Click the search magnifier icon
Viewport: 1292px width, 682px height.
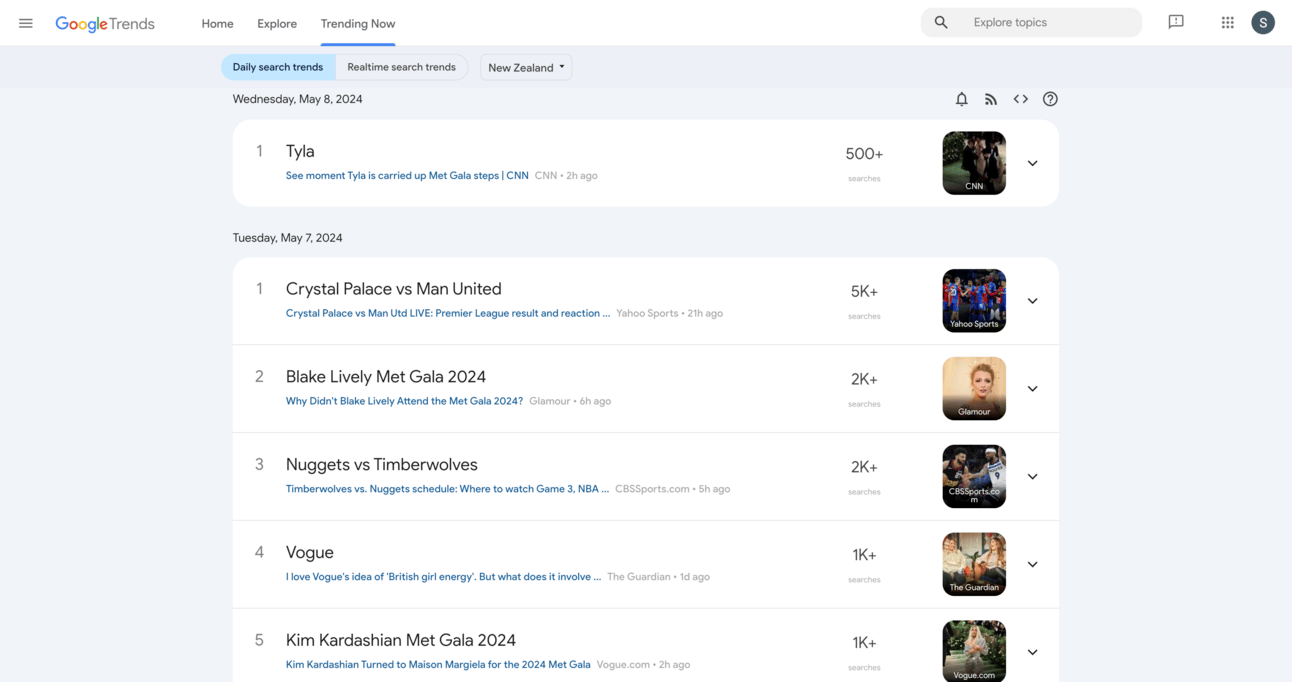pos(941,22)
